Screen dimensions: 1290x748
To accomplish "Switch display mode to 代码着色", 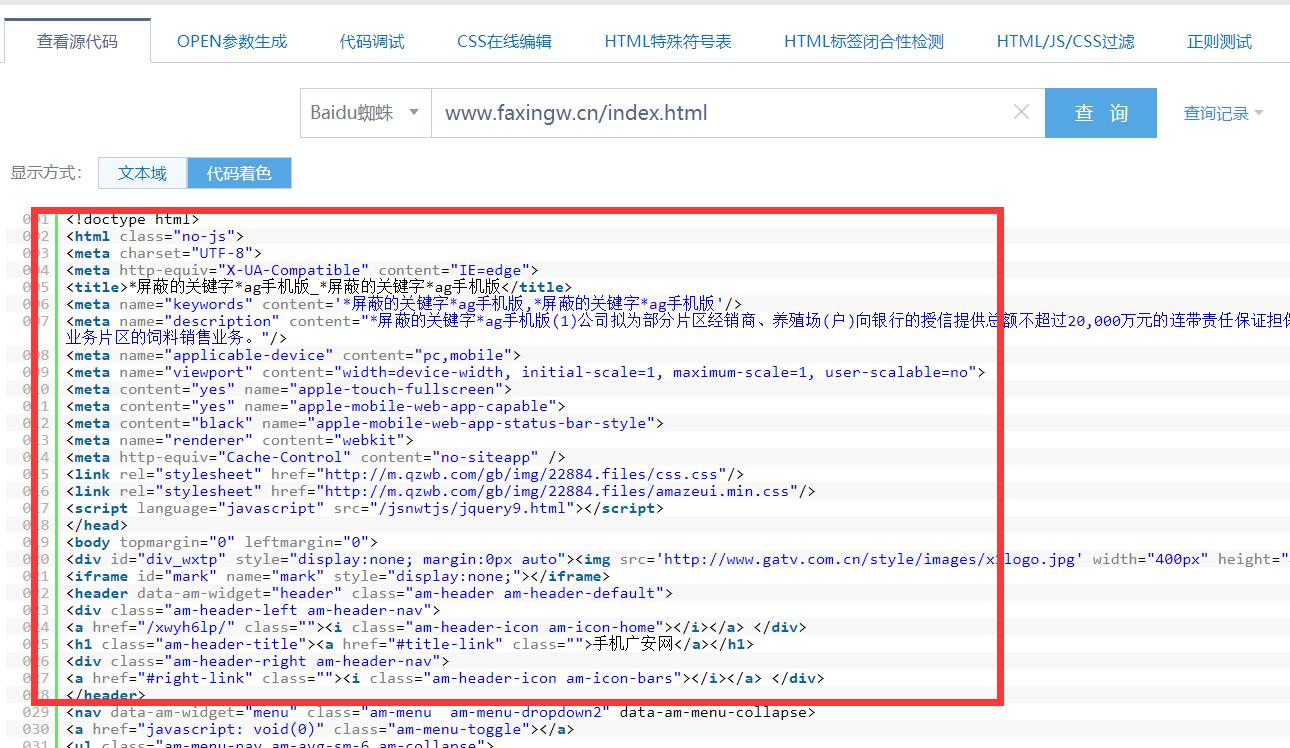I will point(239,173).
